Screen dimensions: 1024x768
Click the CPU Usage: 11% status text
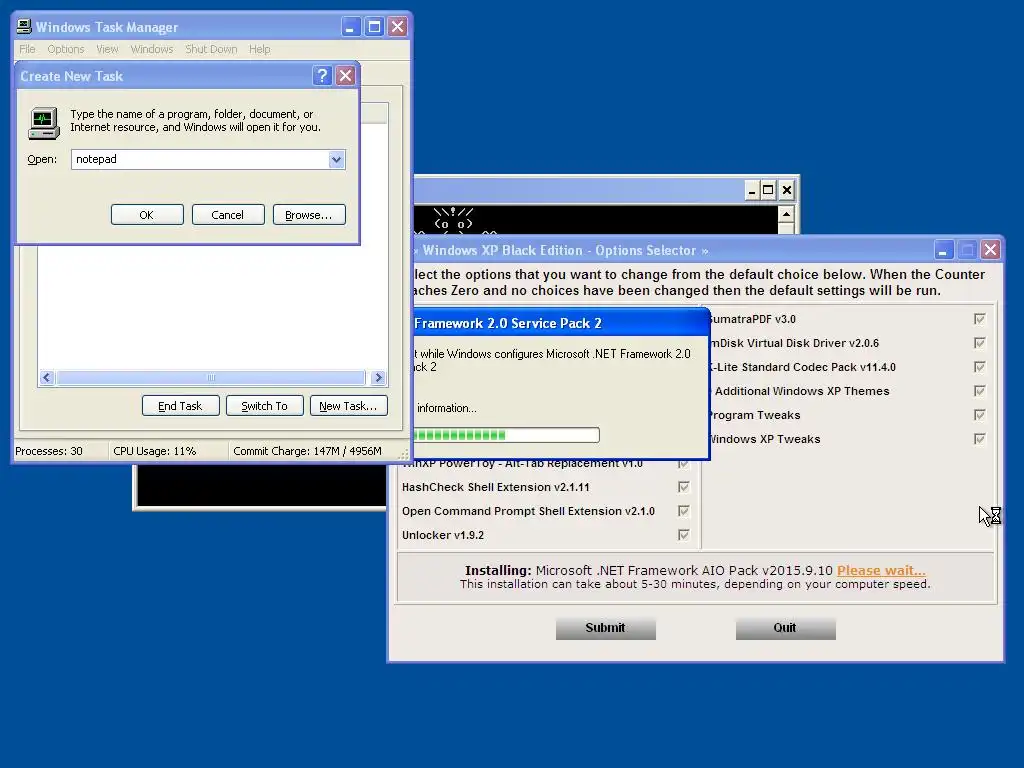[x=155, y=451]
